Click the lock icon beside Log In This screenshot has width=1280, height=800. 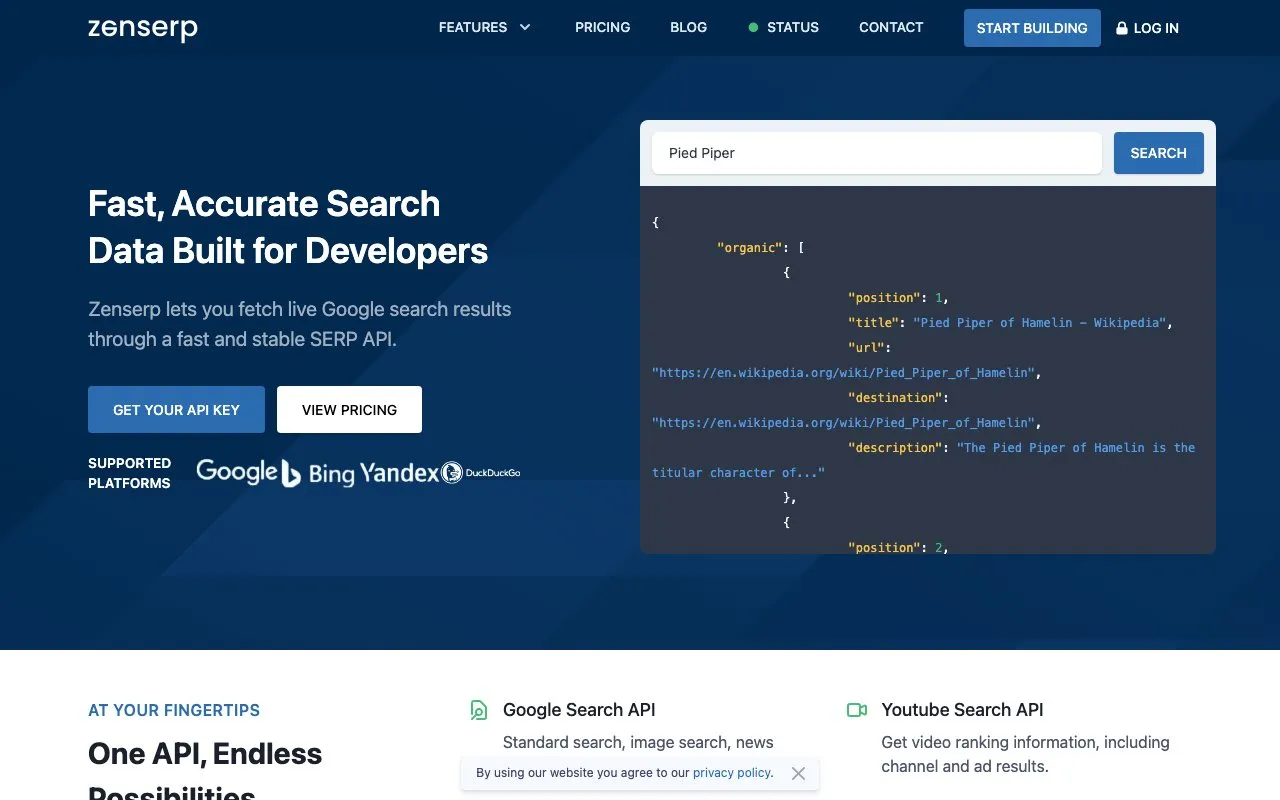pos(1122,28)
